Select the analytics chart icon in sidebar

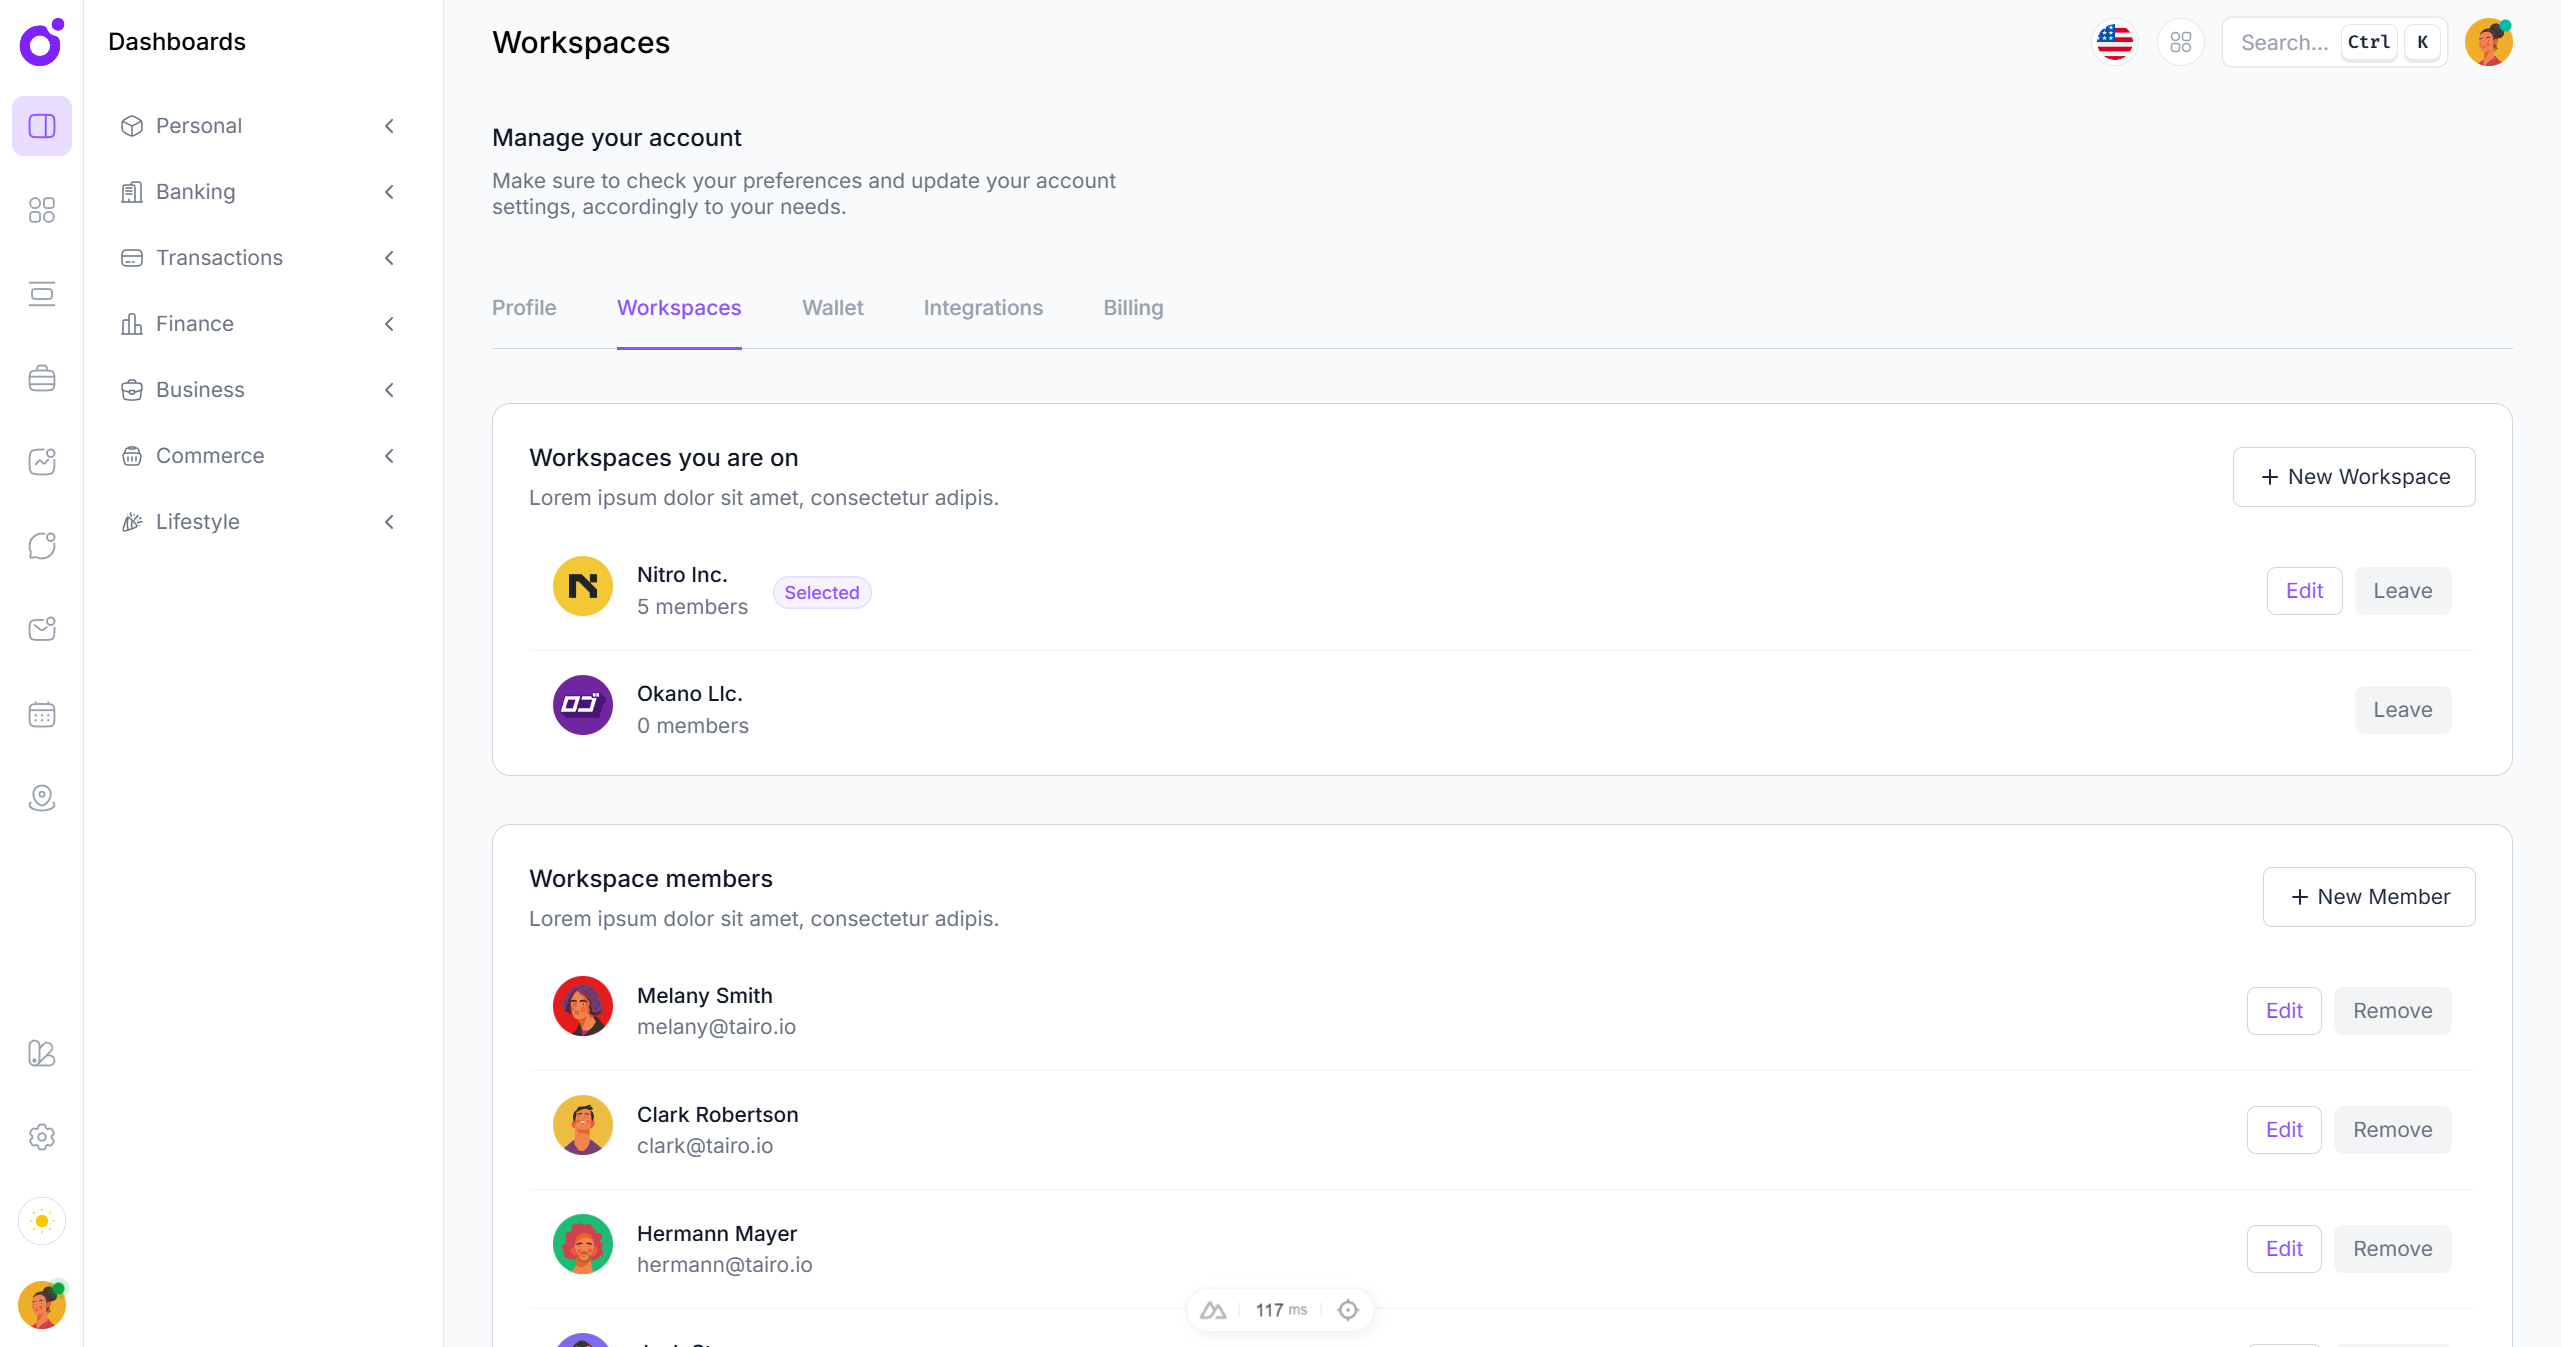coord(42,462)
